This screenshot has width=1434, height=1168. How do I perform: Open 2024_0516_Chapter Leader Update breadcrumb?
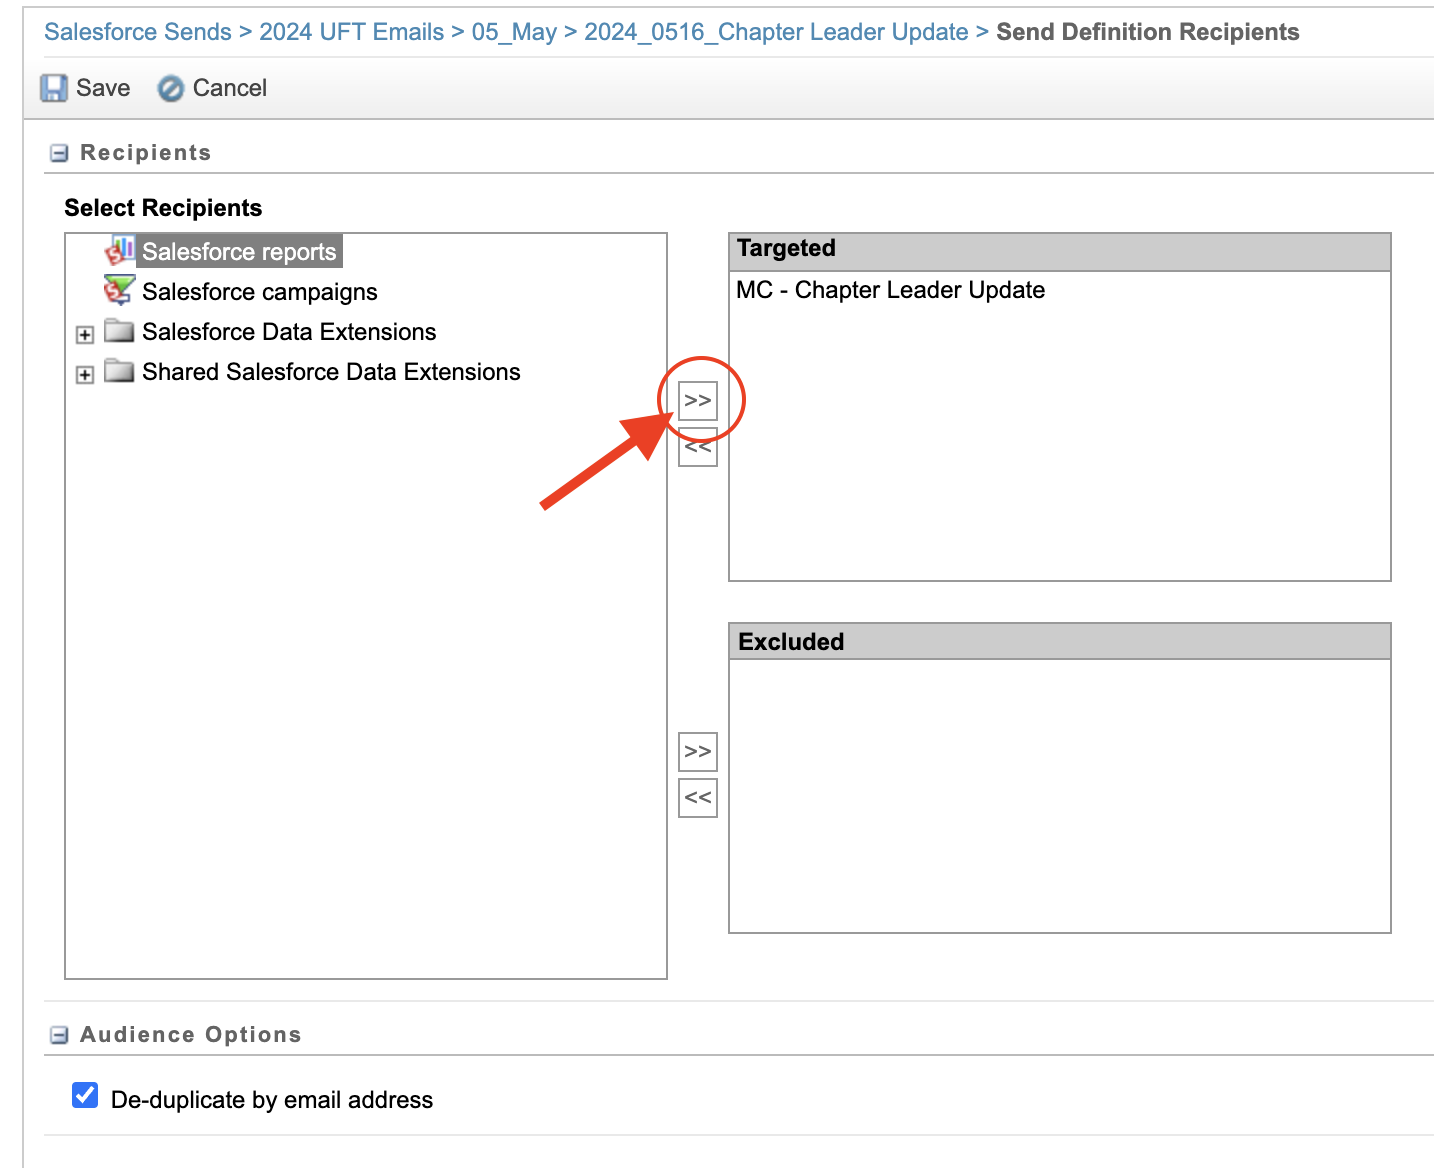(776, 32)
